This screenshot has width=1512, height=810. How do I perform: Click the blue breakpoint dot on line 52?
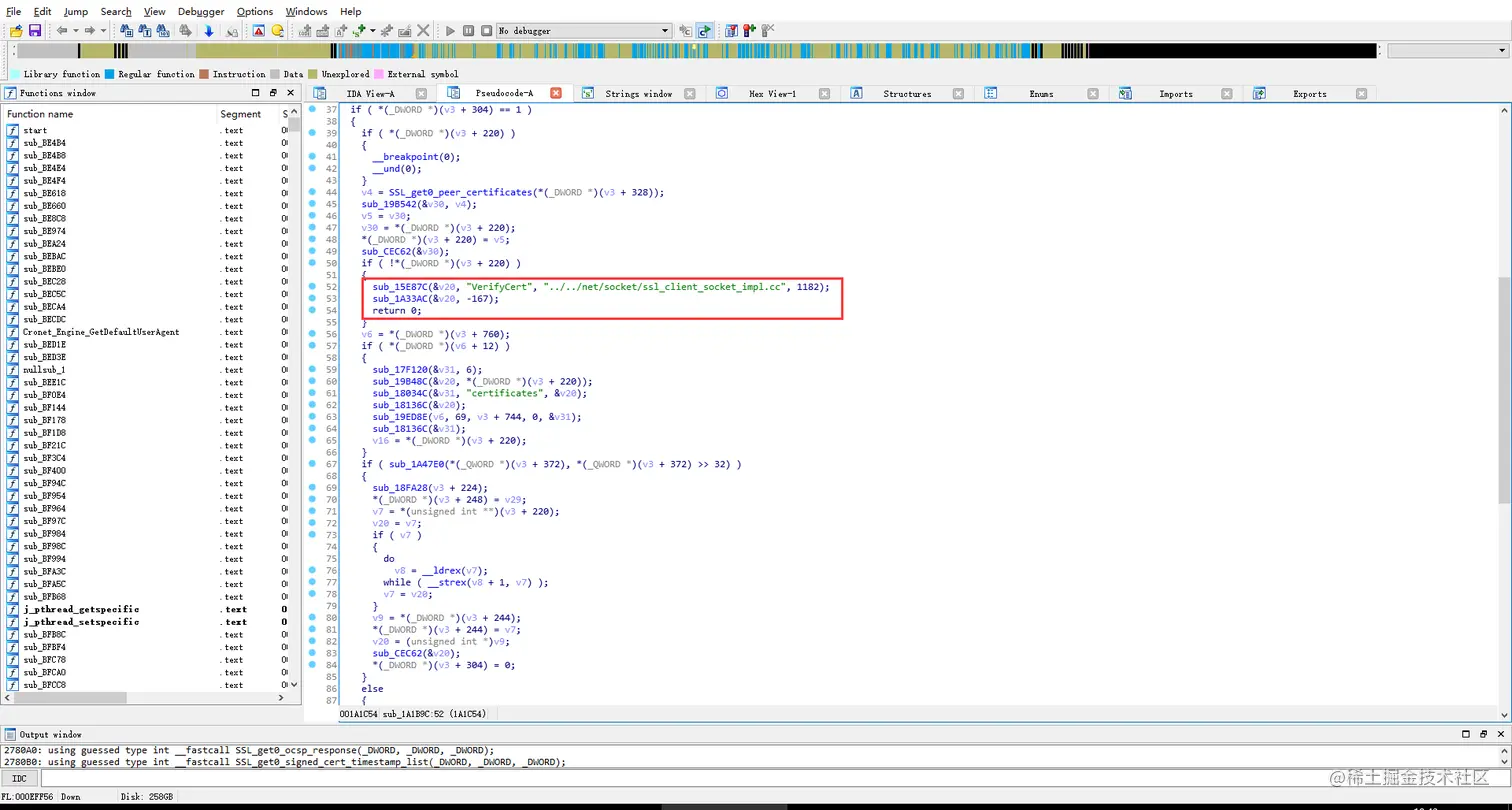[312, 286]
